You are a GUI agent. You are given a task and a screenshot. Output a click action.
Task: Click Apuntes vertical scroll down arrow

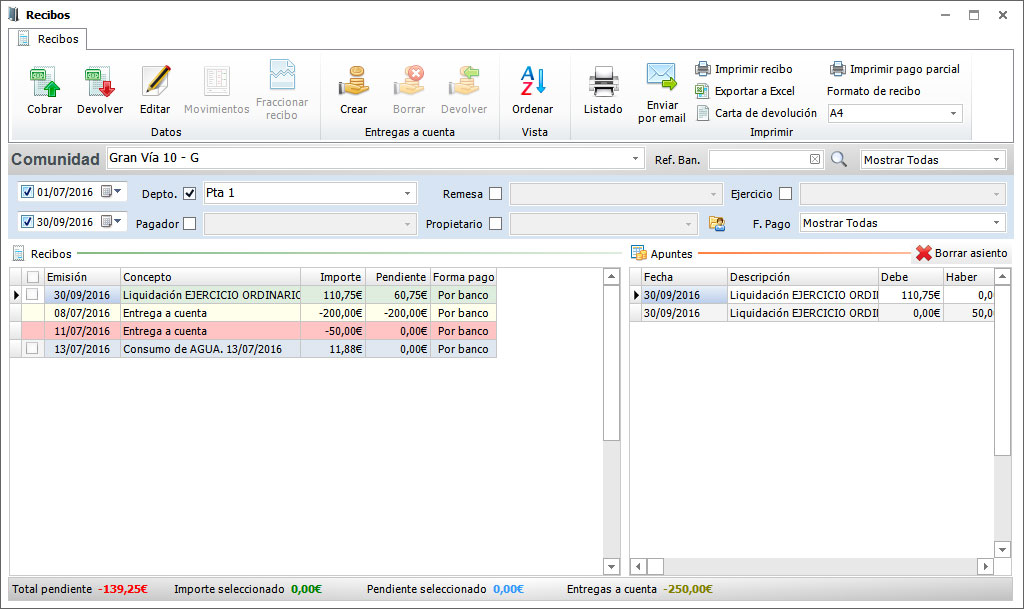(1002, 550)
